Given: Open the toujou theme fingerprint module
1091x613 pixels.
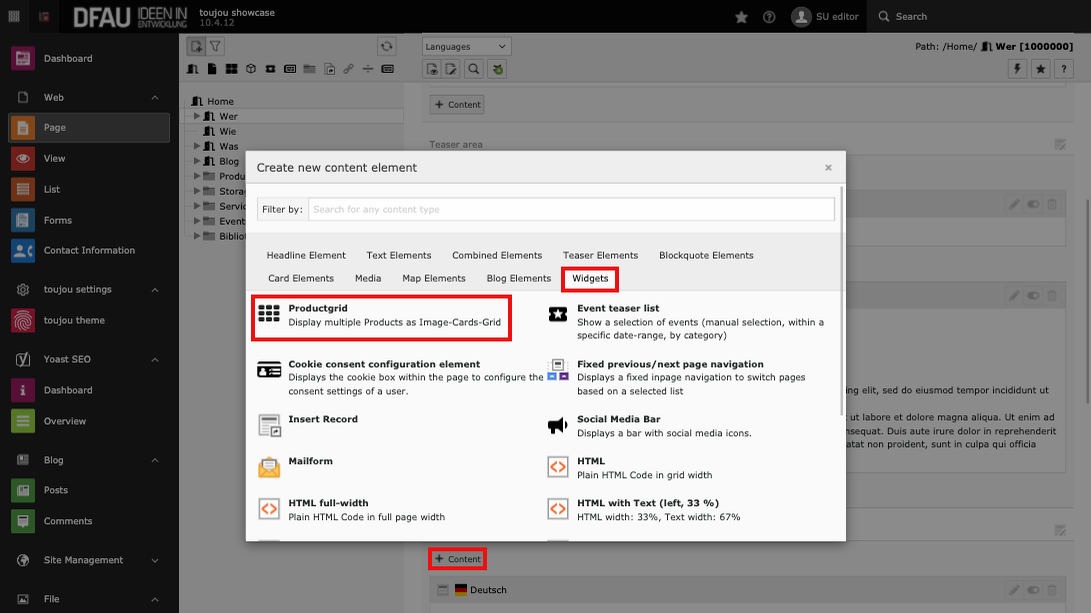Looking at the screenshot, I should [x=73, y=321].
